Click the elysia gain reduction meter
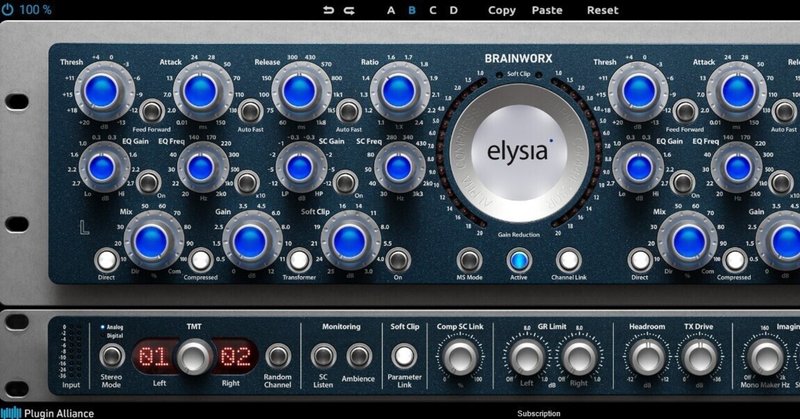800x419 pixels. coord(518,153)
